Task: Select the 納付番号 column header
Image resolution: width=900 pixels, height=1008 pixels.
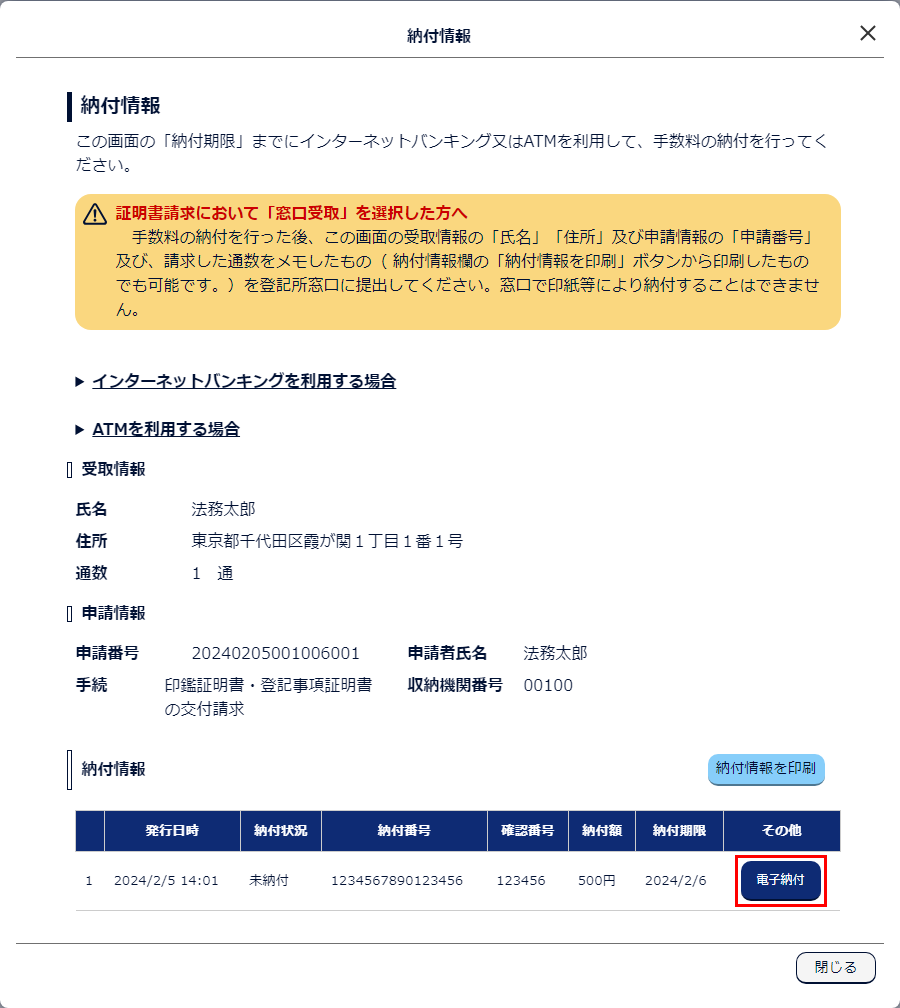Action: (404, 831)
